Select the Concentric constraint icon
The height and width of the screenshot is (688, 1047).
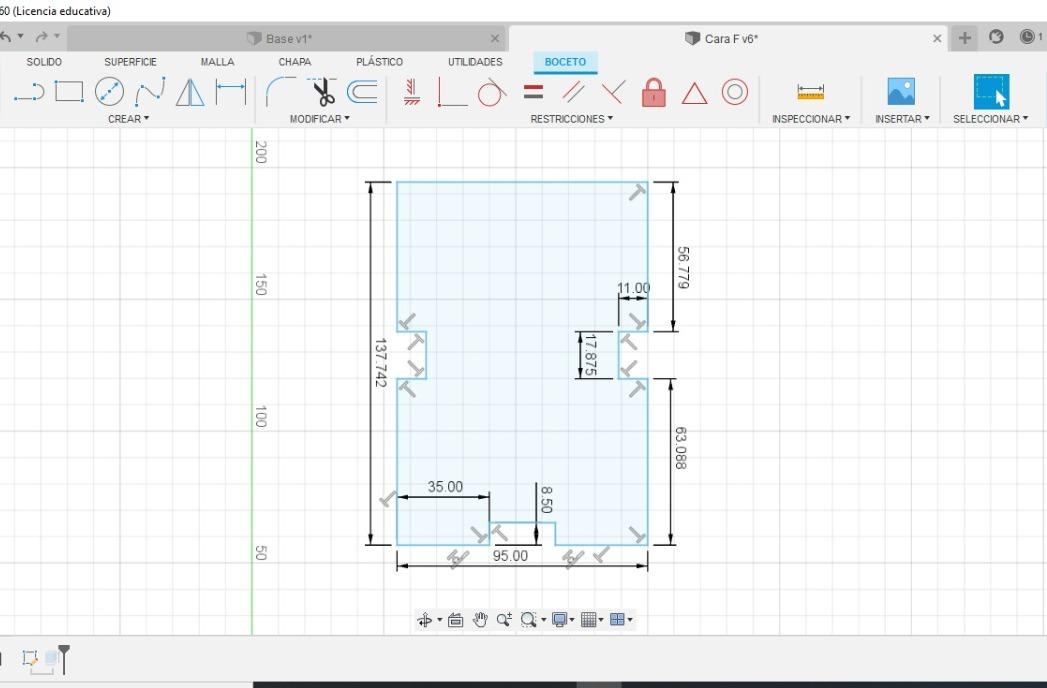(735, 92)
